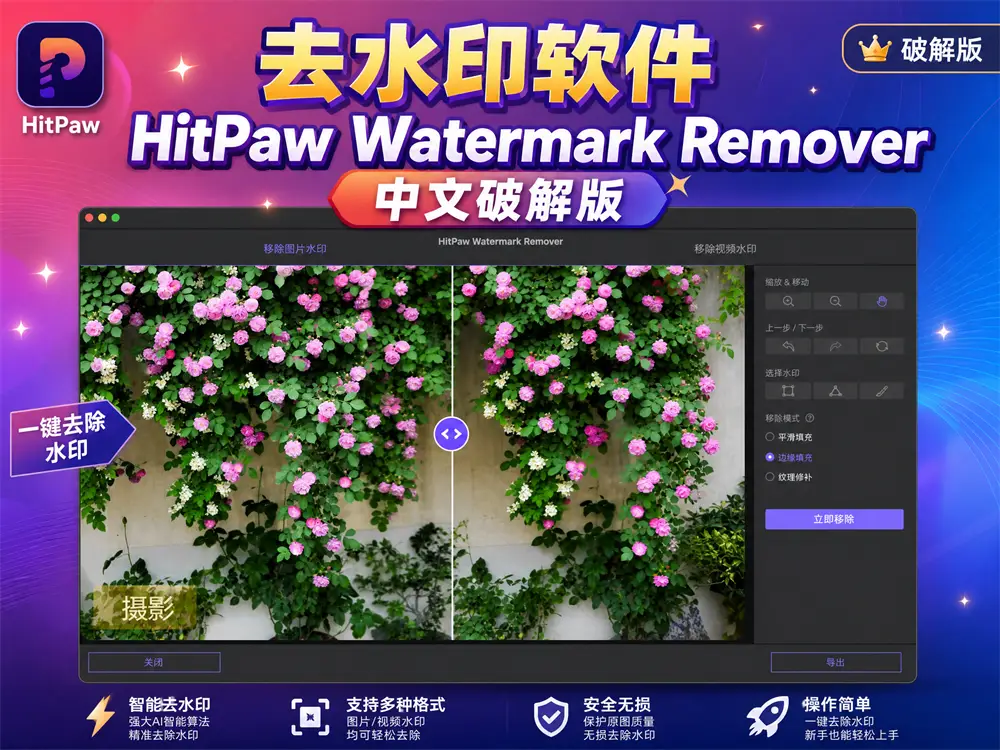
Task: Click the yellow macOS minimize button
Action: pyautogui.click(x=102, y=218)
